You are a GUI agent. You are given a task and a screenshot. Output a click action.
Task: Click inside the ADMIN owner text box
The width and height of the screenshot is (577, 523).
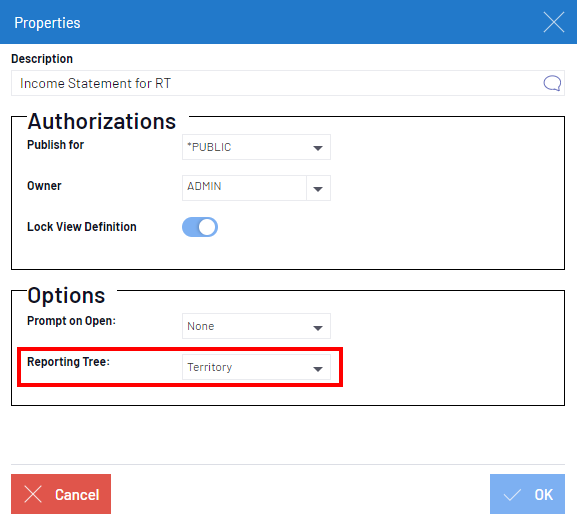[x=244, y=188]
